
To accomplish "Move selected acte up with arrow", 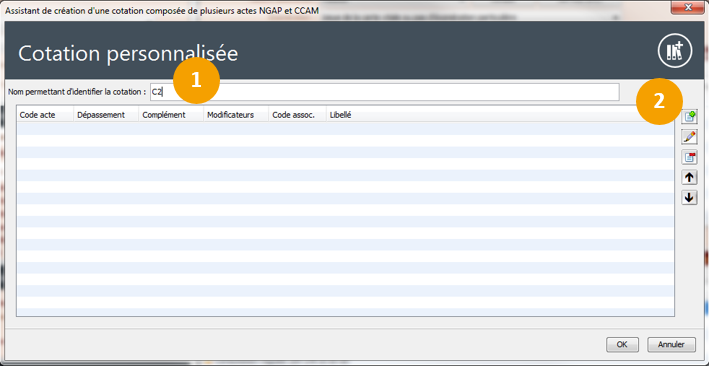I will coord(689,177).
